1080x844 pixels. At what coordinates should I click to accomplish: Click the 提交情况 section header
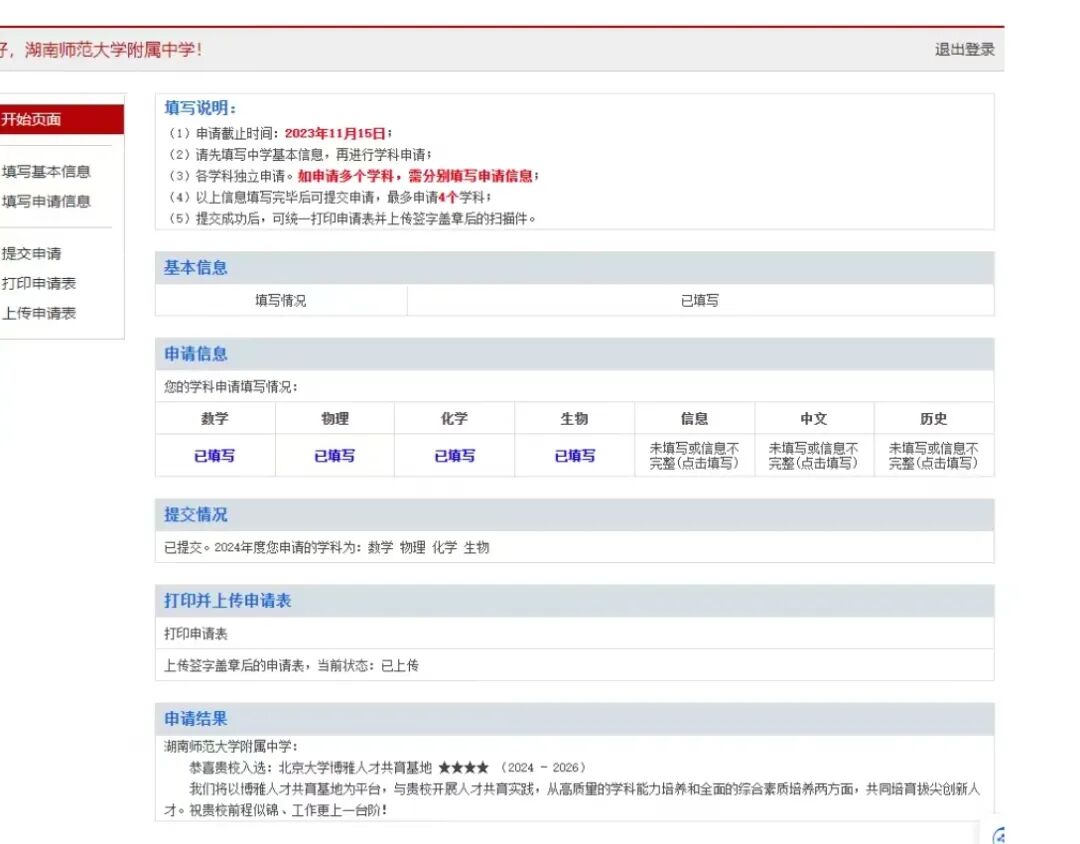574,515
